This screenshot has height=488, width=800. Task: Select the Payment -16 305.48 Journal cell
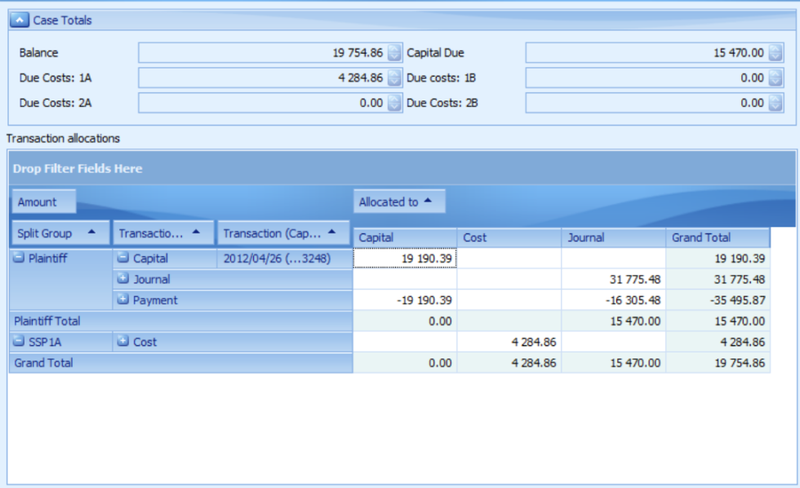pyautogui.click(x=614, y=300)
